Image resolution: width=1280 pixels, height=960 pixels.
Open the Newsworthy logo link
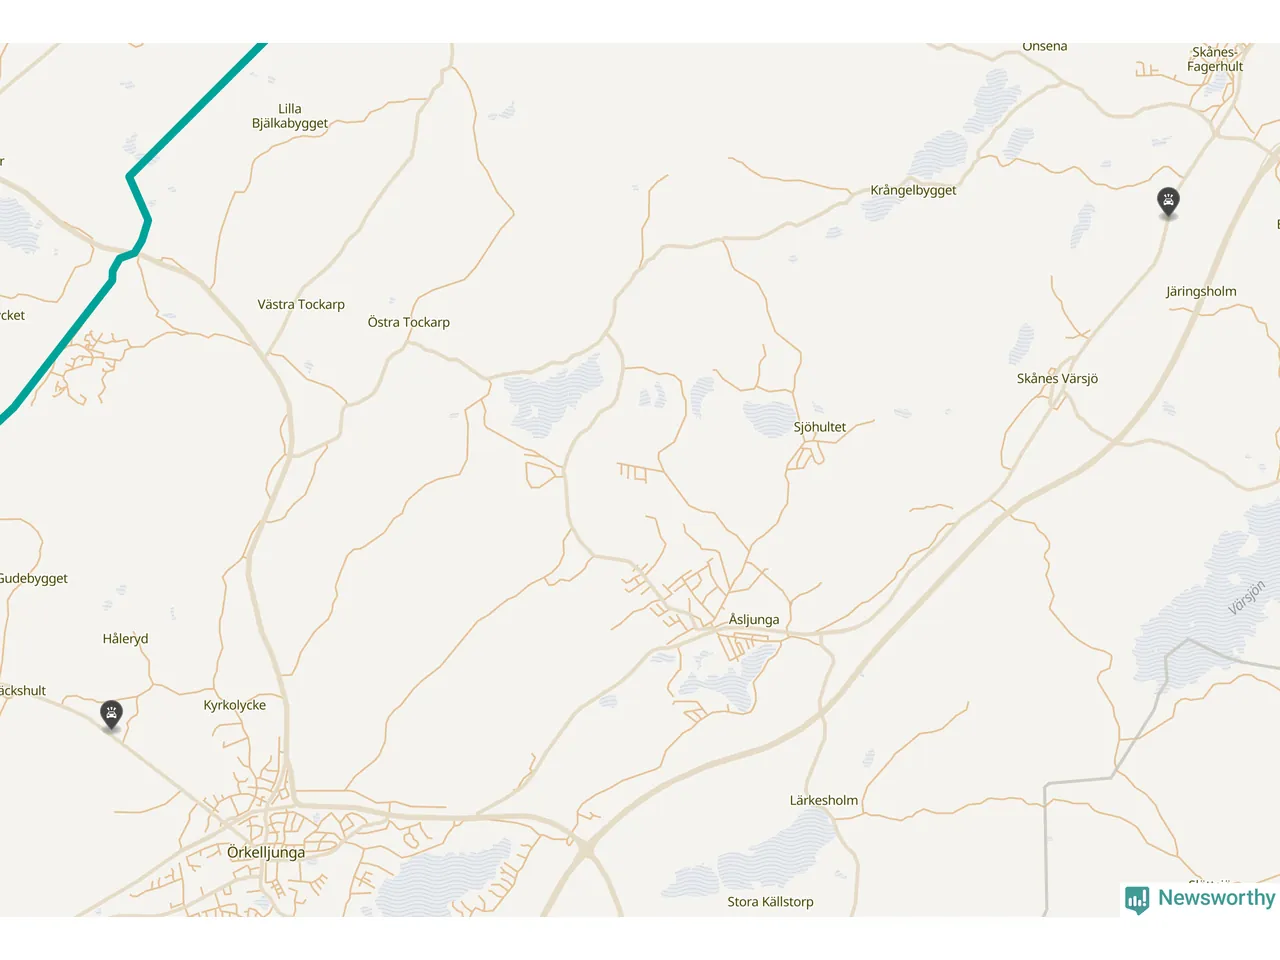pos(1200,899)
